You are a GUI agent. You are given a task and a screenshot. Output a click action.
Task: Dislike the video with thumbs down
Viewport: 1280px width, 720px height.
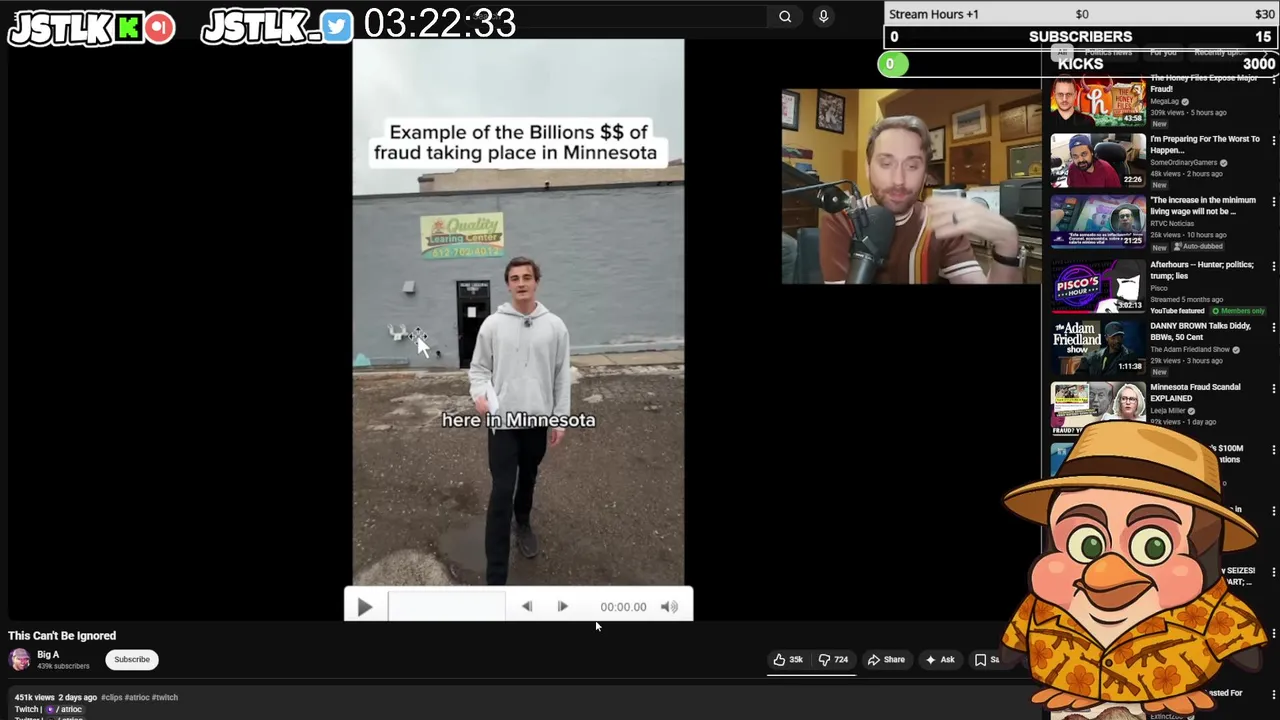coord(833,659)
